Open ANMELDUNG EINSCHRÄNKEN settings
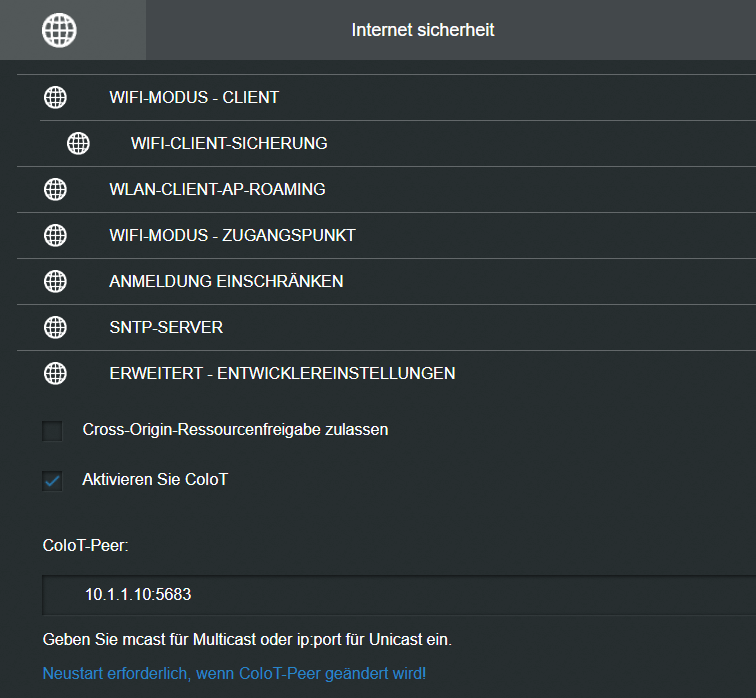Screen dimensions: 756x698 tap(386, 282)
